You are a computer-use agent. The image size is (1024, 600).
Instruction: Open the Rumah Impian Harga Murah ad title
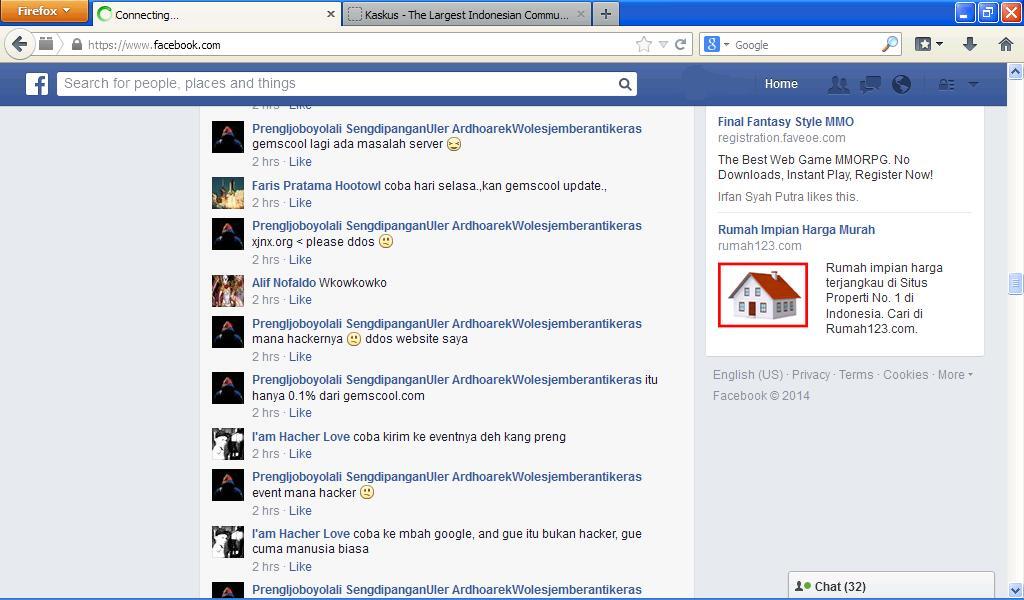(796, 230)
